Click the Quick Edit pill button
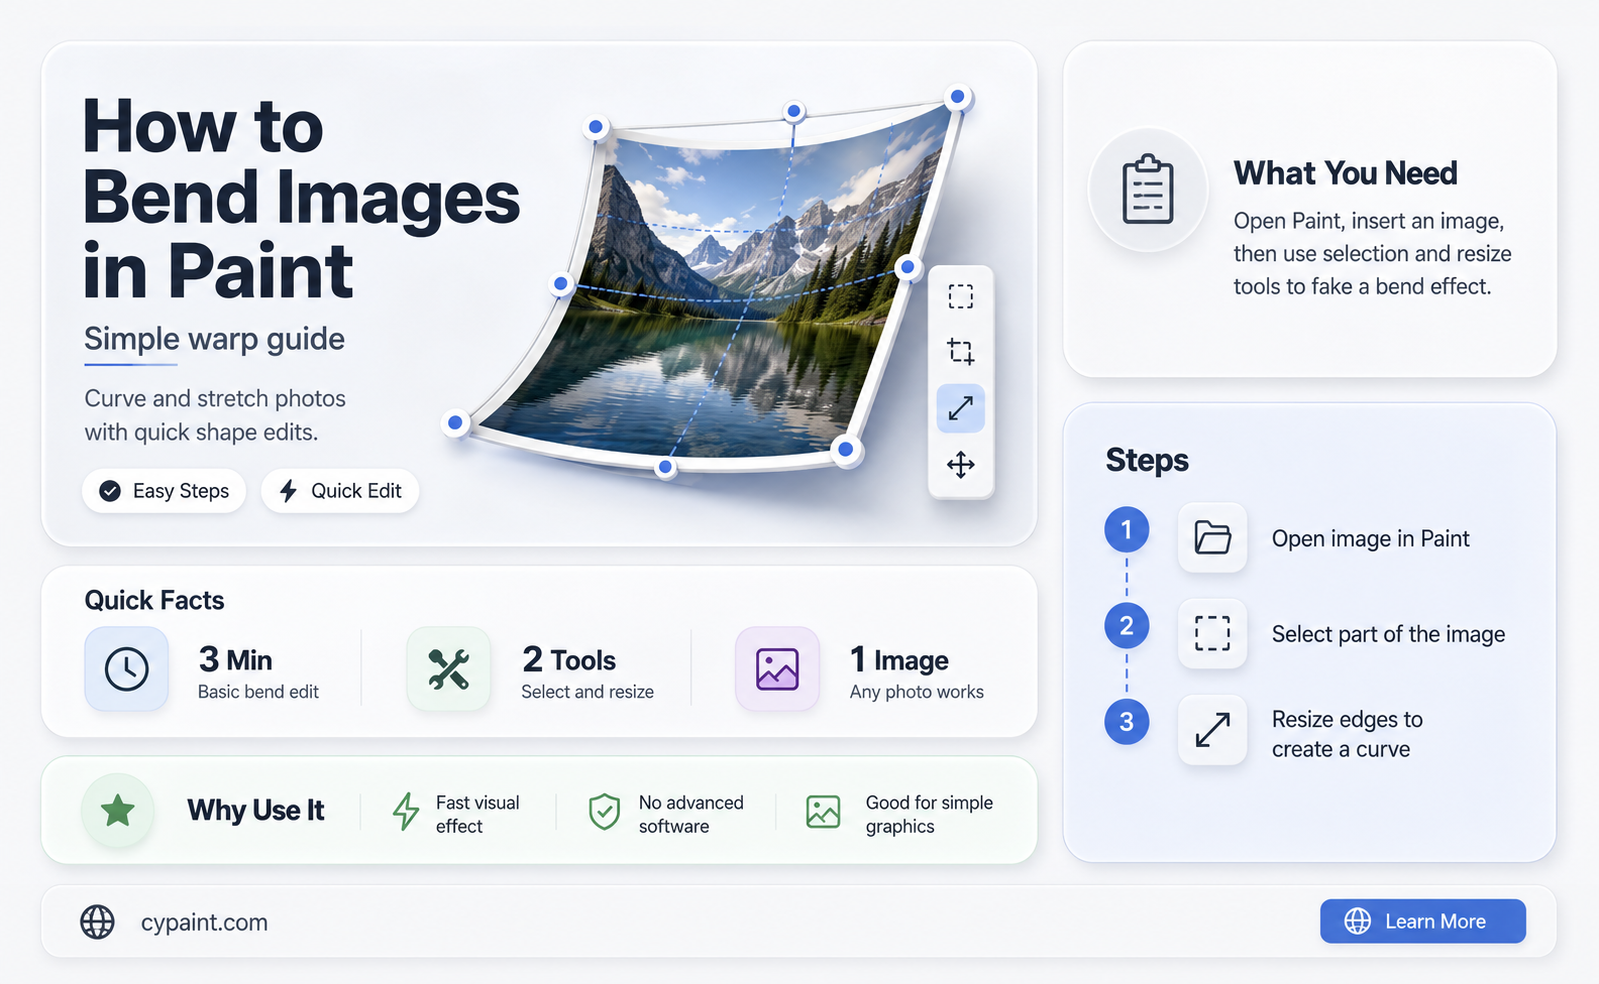 (340, 491)
